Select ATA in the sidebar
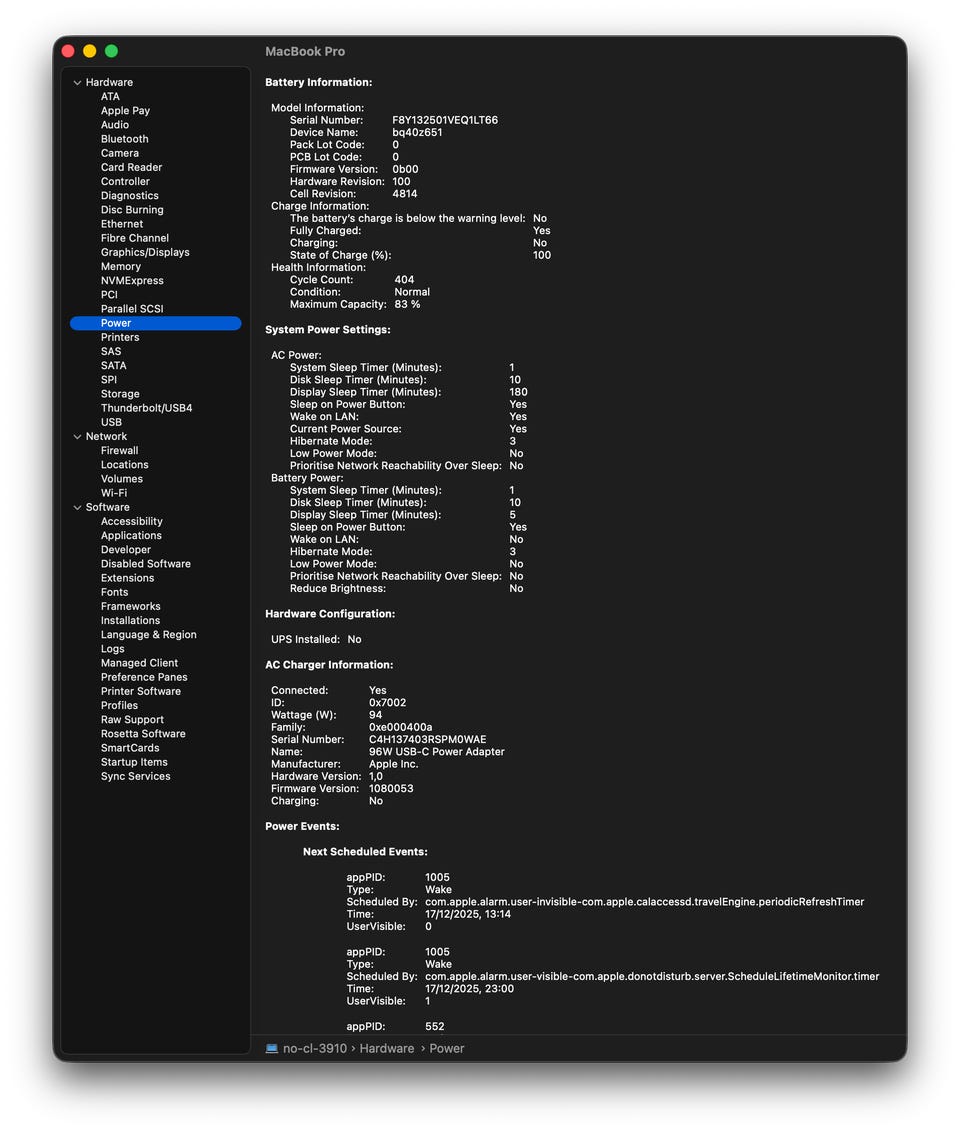Image resolution: width=960 pixels, height=1132 pixels. 110,97
